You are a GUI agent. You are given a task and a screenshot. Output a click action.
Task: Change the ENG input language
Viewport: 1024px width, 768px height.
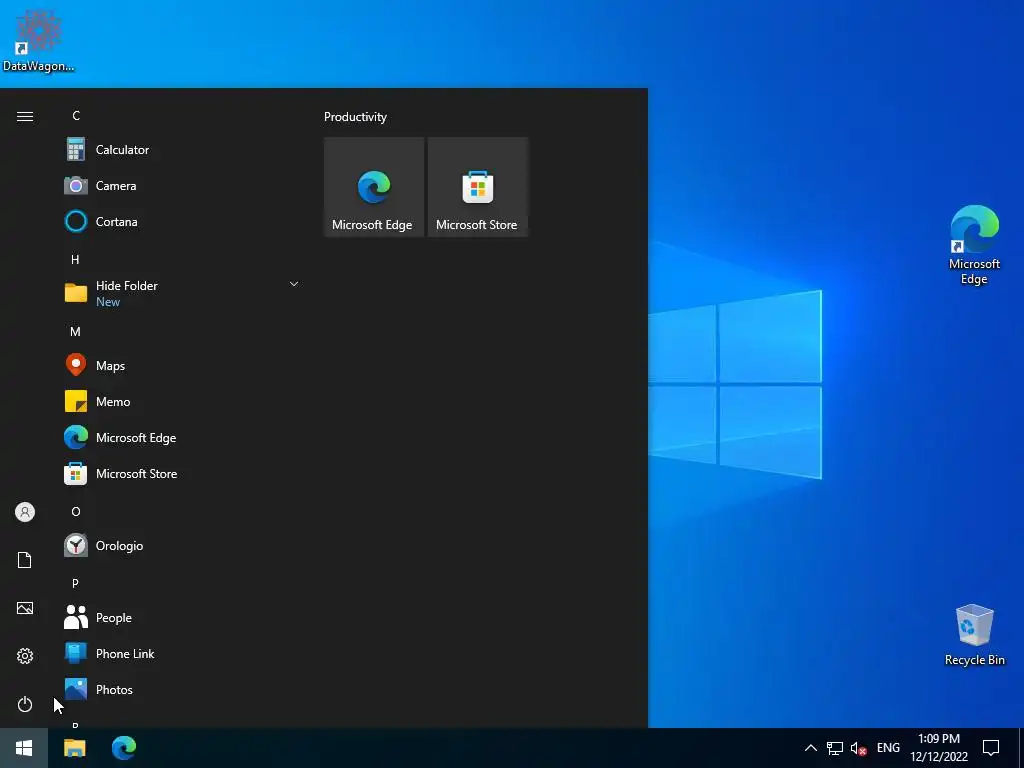888,748
